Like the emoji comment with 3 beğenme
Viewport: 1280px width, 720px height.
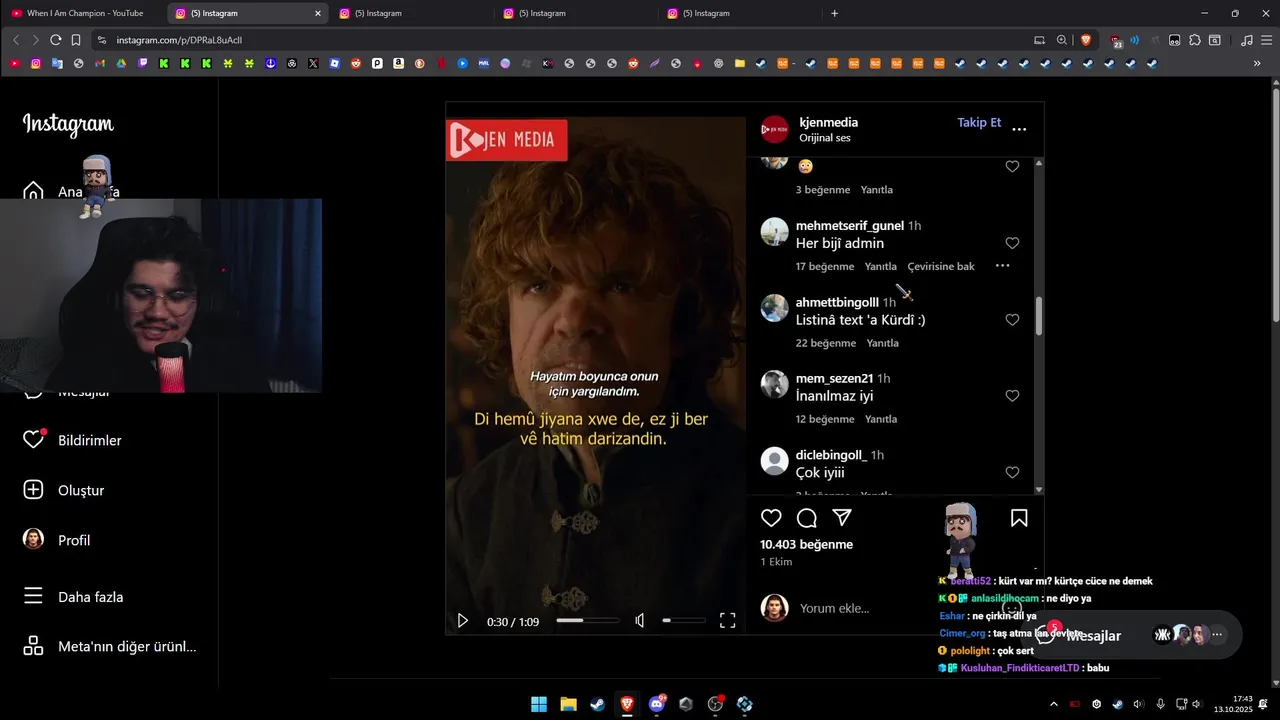1012,167
